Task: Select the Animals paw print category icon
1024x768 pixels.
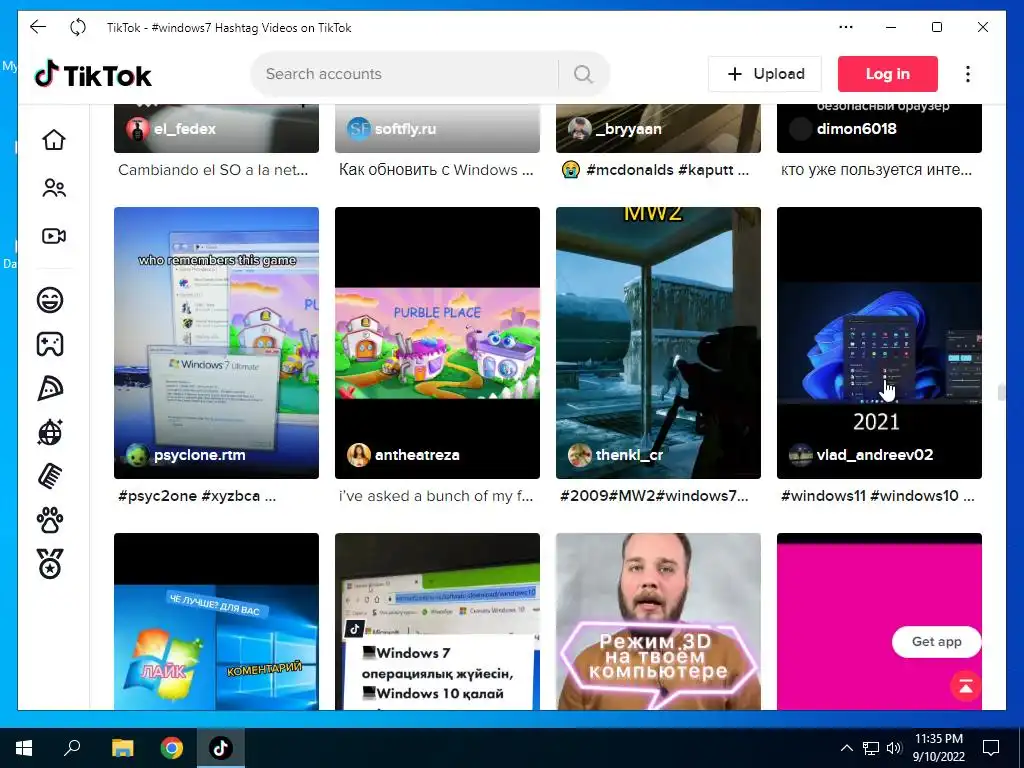Action: pos(50,520)
